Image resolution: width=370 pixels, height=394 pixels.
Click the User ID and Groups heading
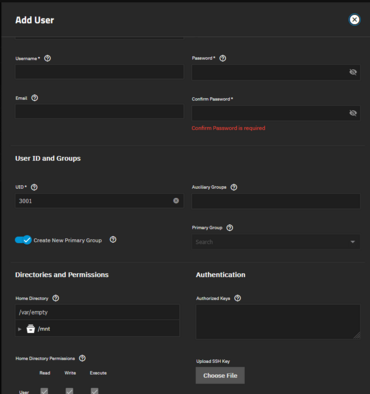[x=48, y=158]
